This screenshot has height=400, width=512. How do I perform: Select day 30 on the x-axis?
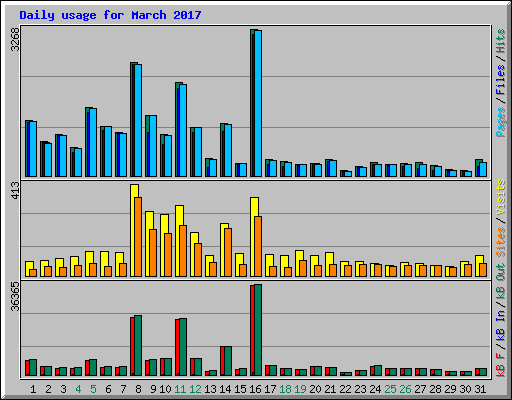tap(465, 389)
